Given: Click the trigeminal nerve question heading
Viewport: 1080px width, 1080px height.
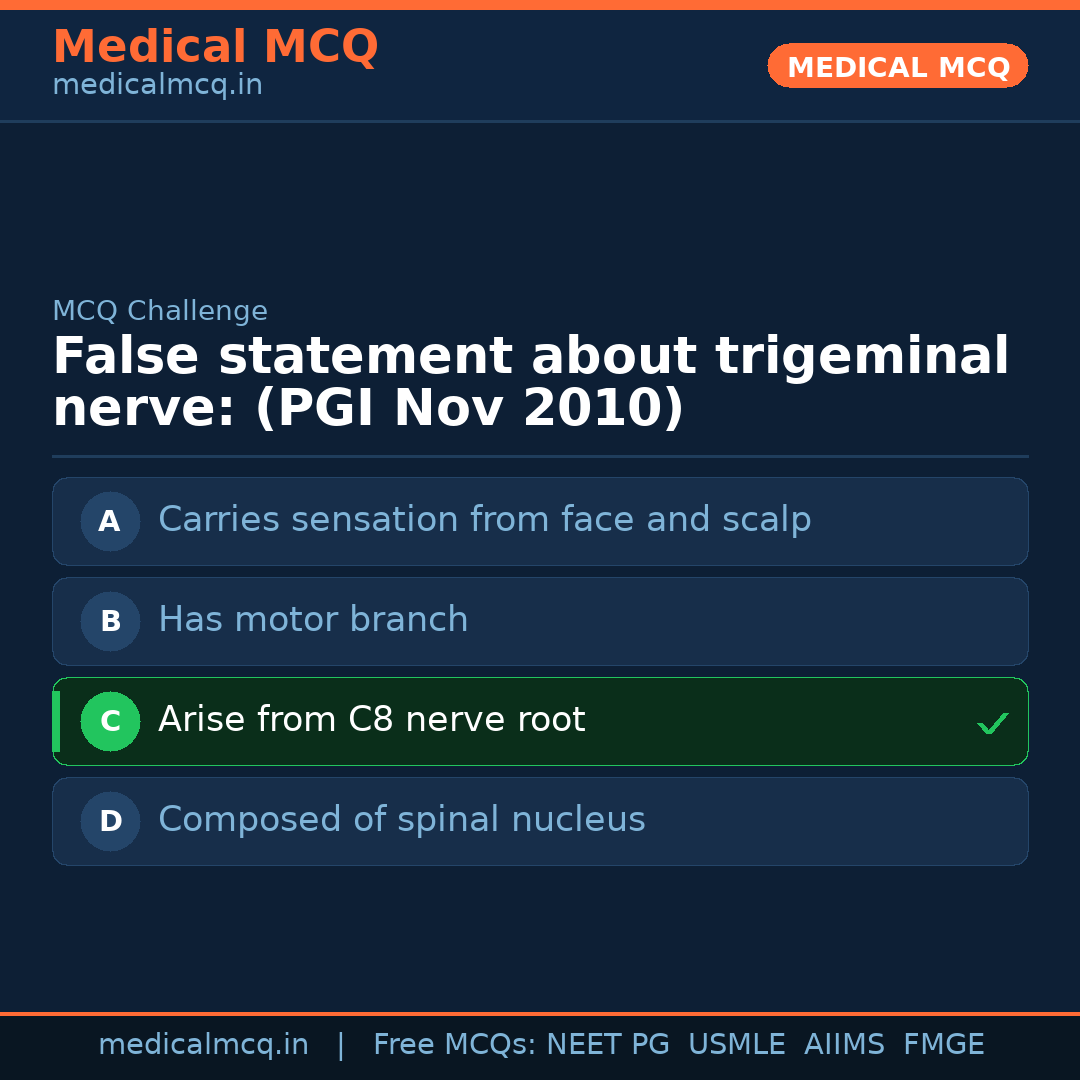Looking at the screenshot, I should [x=530, y=383].
